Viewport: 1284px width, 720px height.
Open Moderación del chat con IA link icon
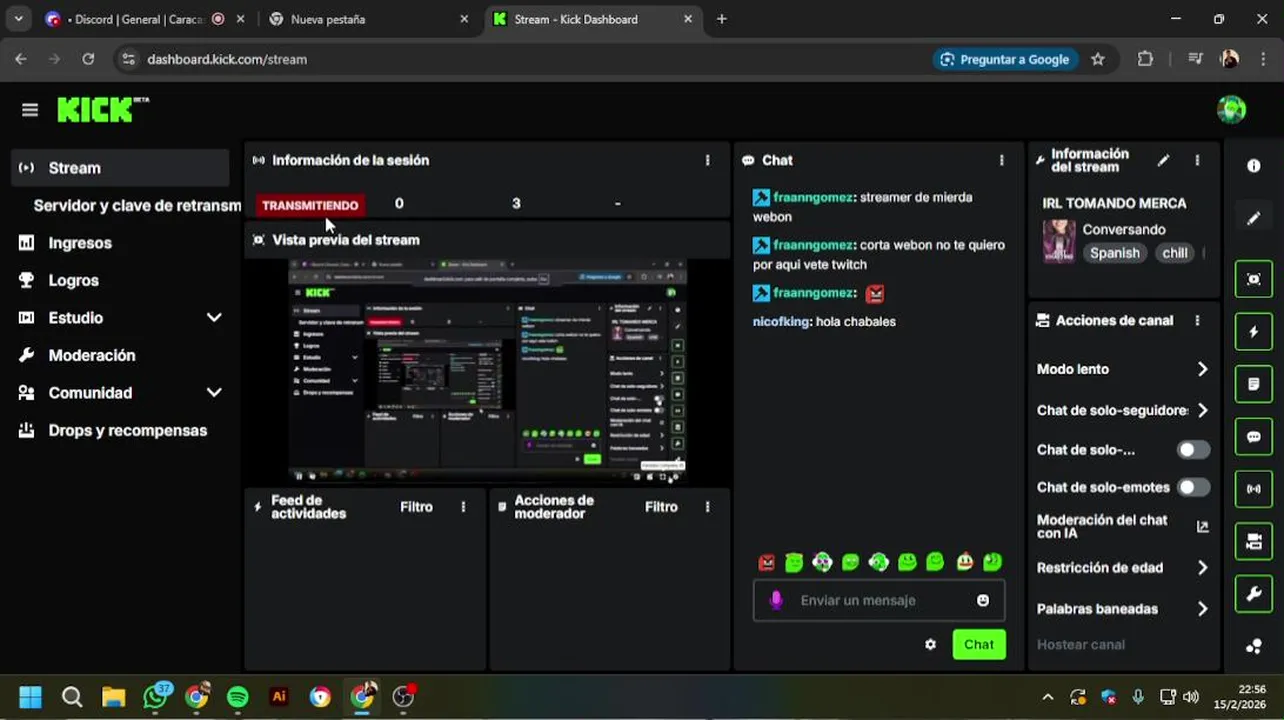pos(1202,527)
